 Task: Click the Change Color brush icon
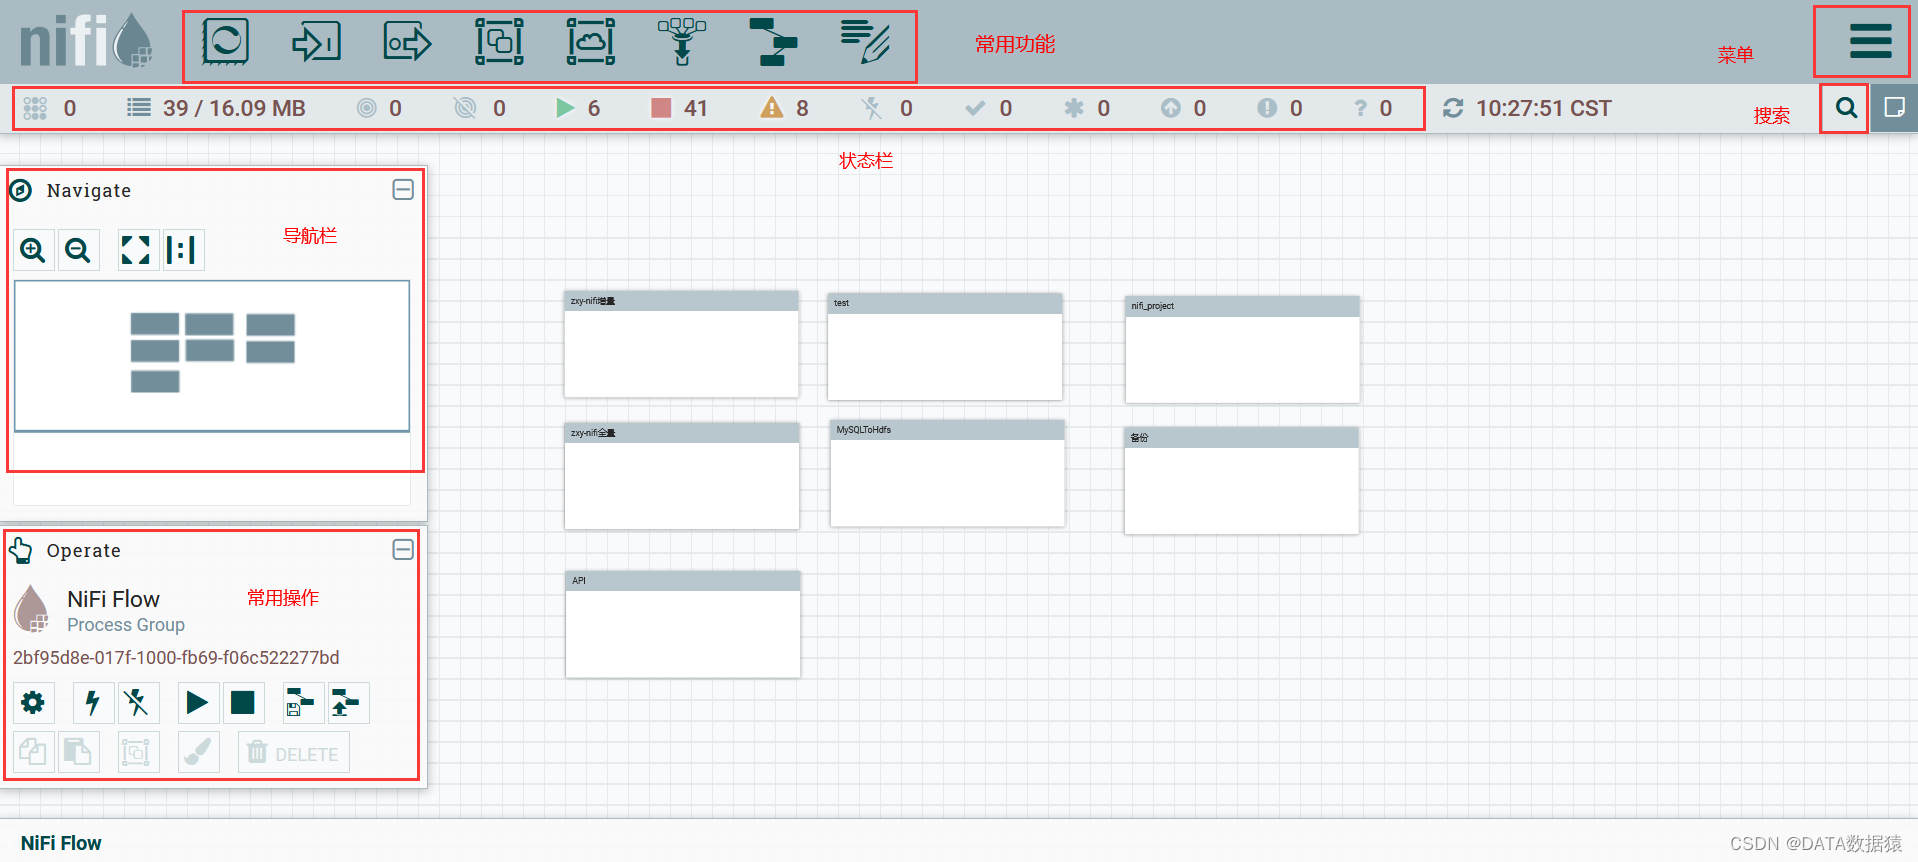[x=197, y=752]
